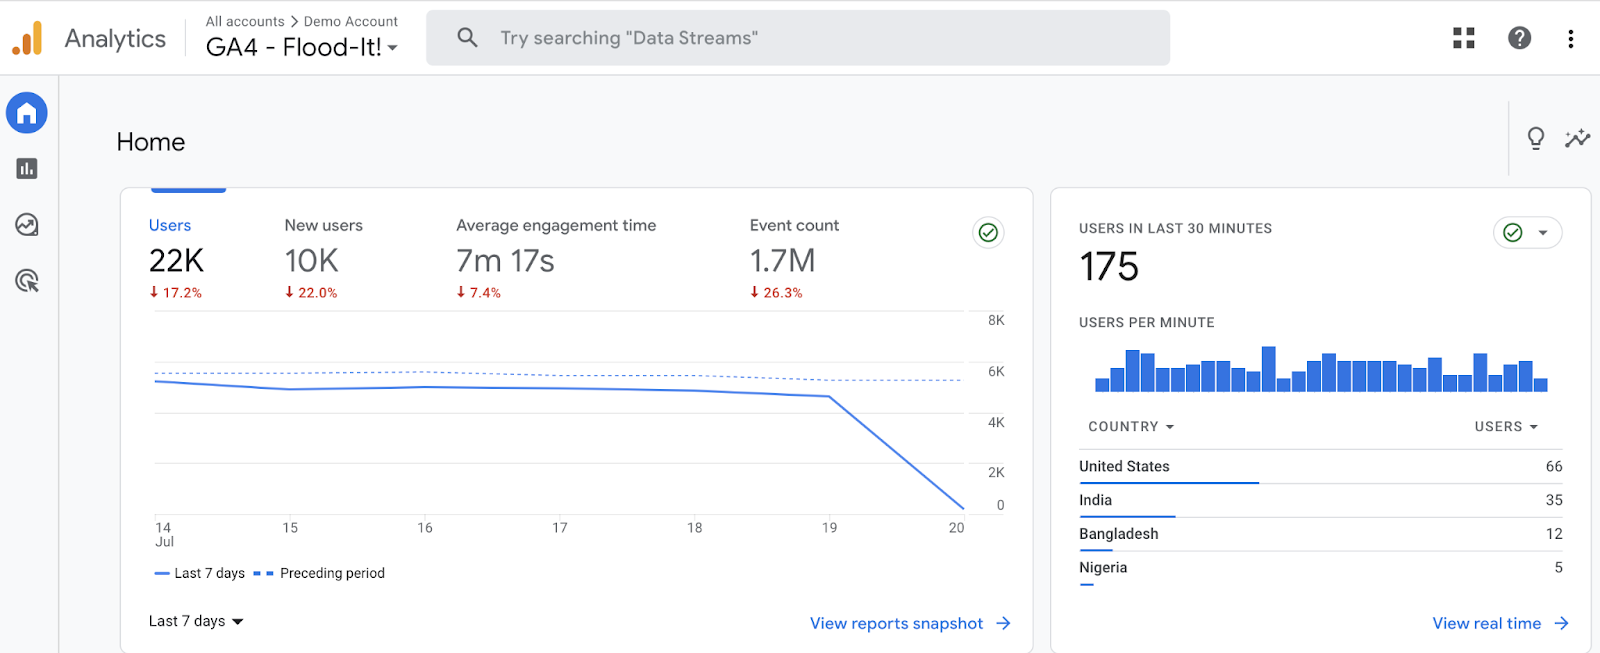Click the sparkline customize icon

1577,138
